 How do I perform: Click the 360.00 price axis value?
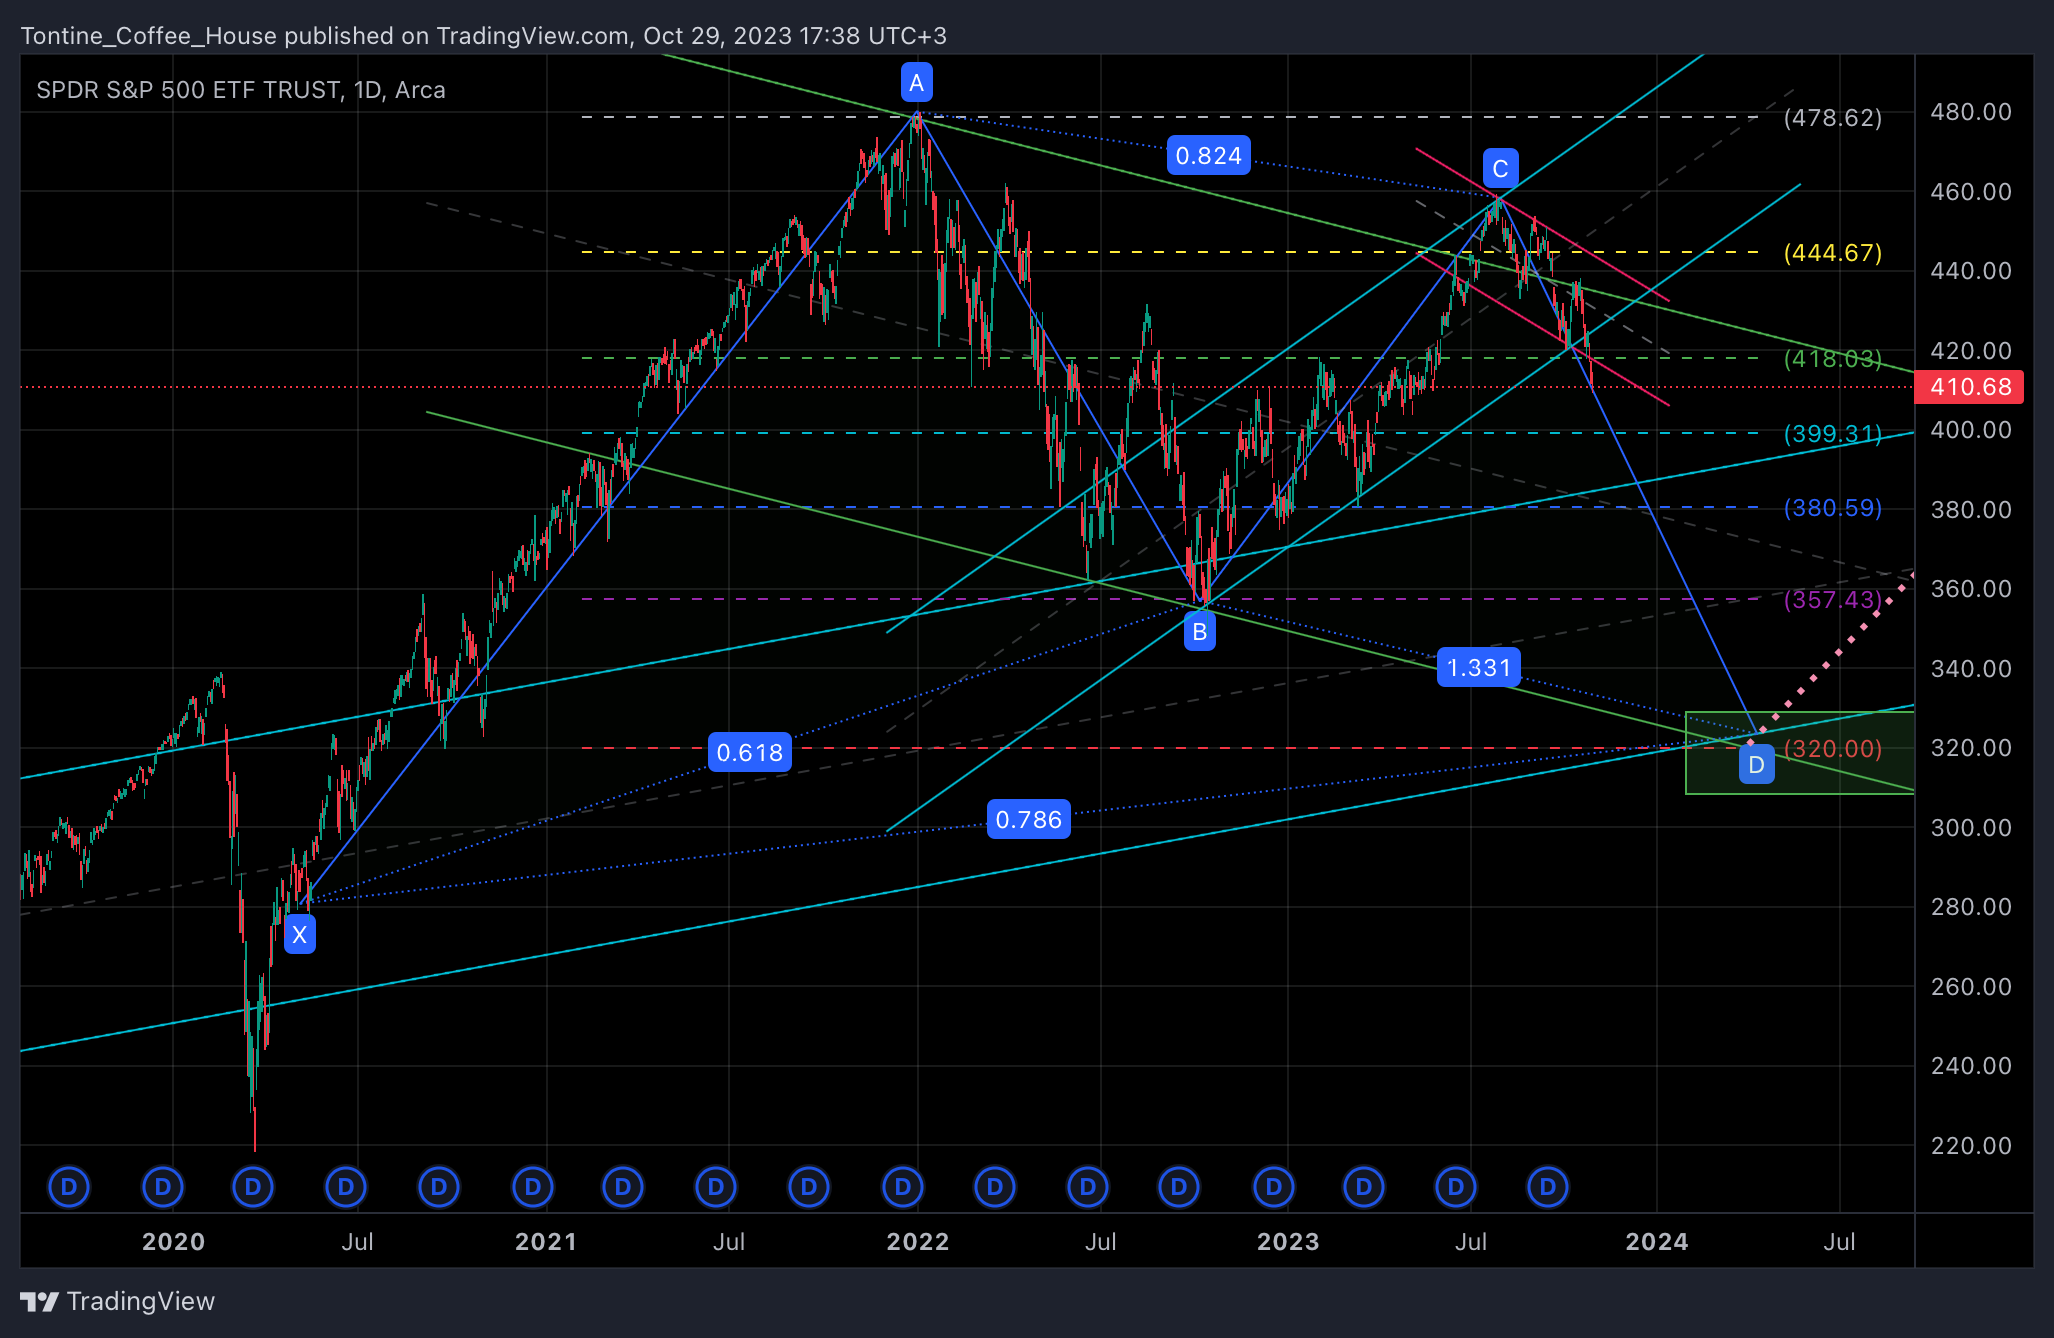tap(1970, 589)
